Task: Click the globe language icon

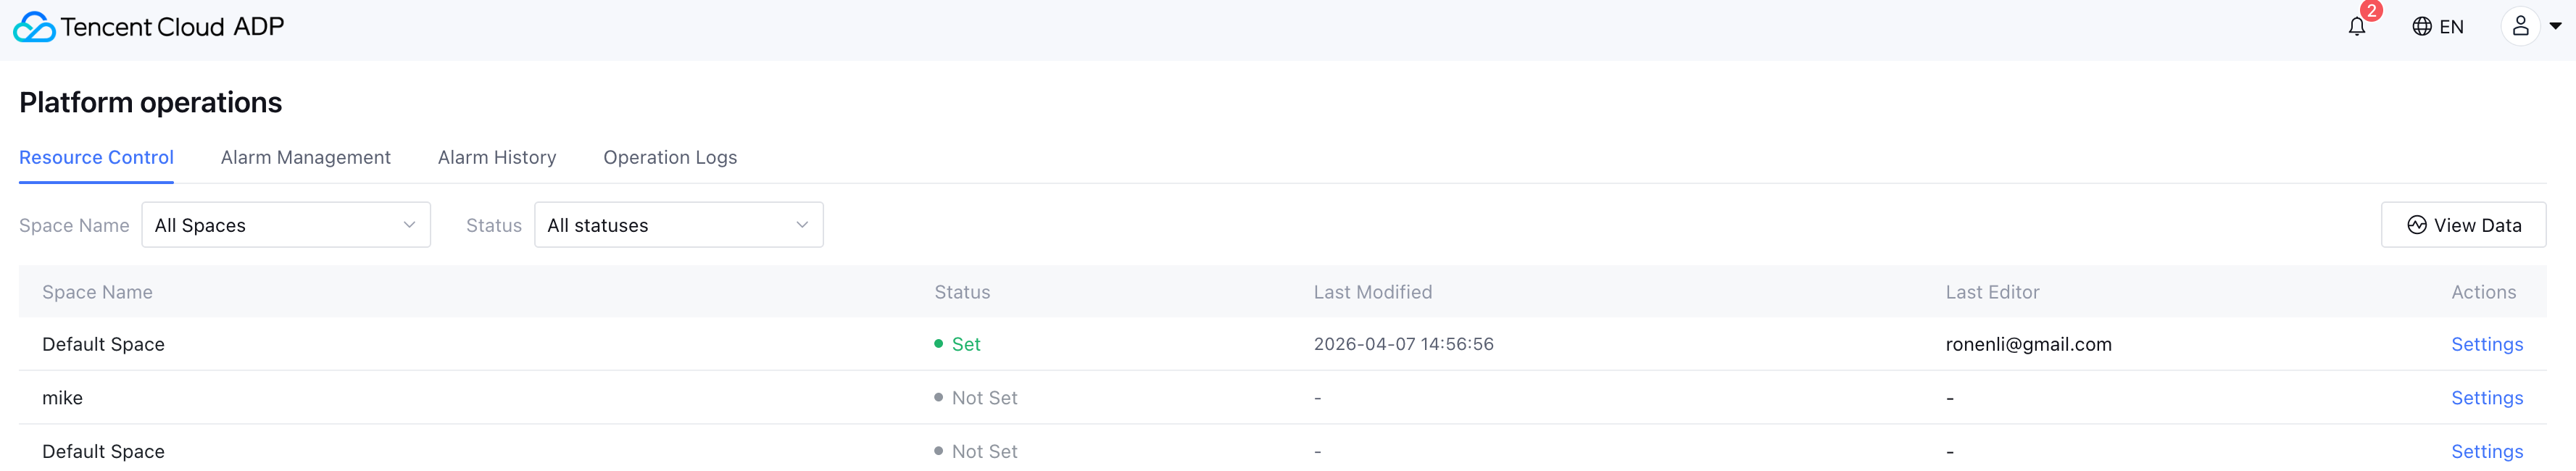Action: [2421, 27]
